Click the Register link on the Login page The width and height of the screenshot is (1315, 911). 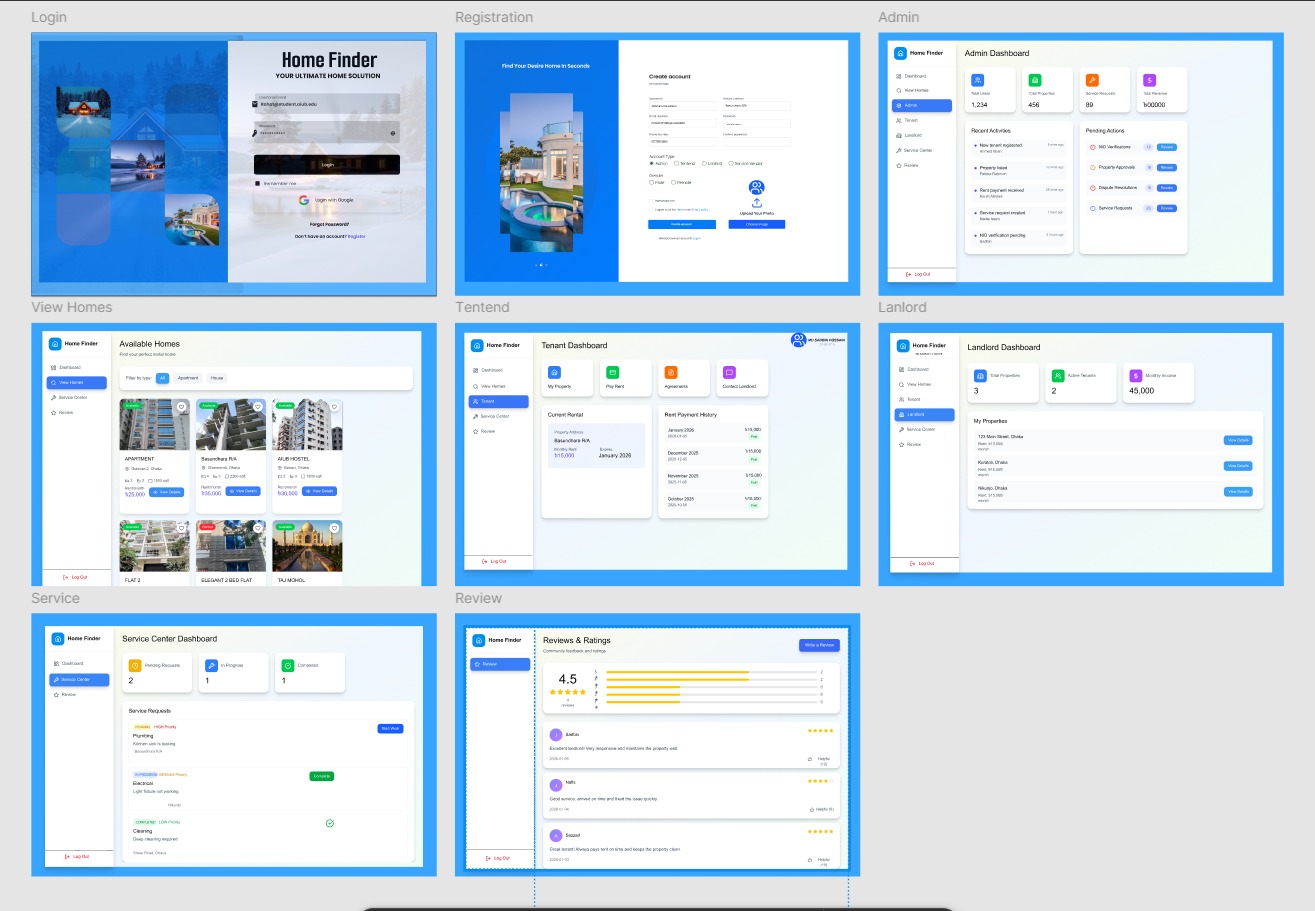point(356,236)
